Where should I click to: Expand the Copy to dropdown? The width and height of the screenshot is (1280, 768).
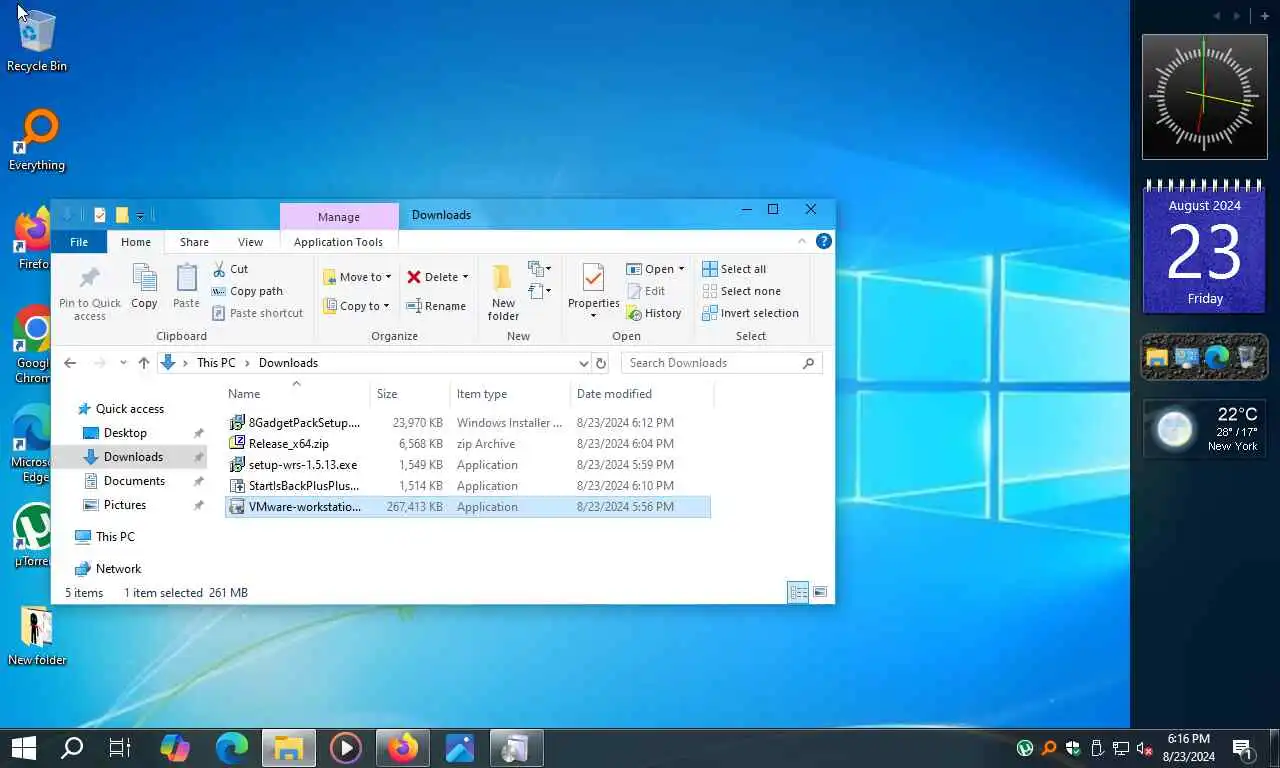coord(386,306)
